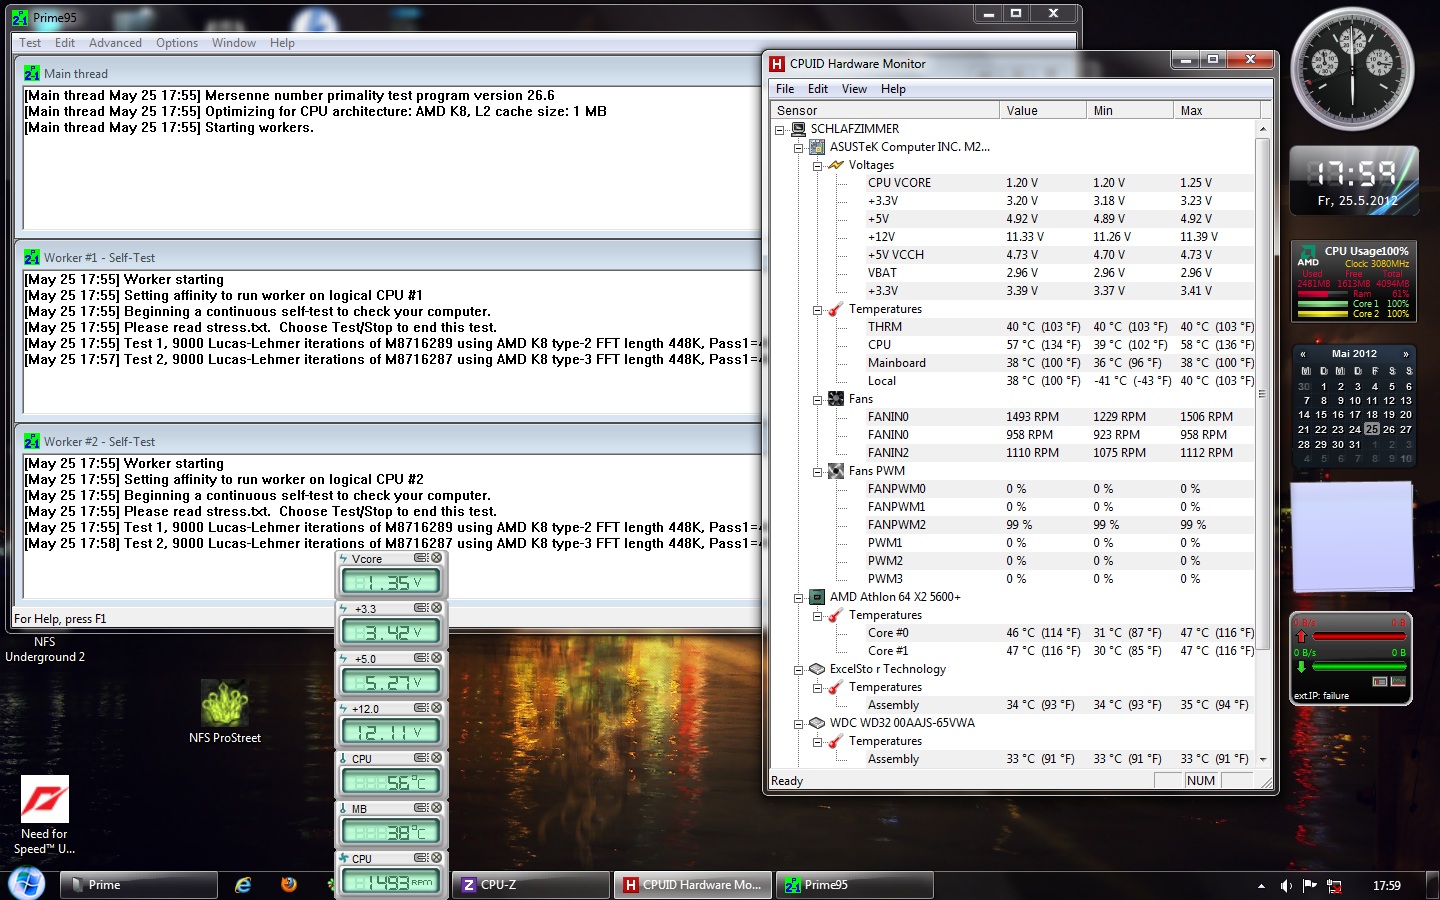The height and width of the screenshot is (900, 1440).
Task: Open settings of the +3.3 voltage gadget
Action: click(421, 608)
